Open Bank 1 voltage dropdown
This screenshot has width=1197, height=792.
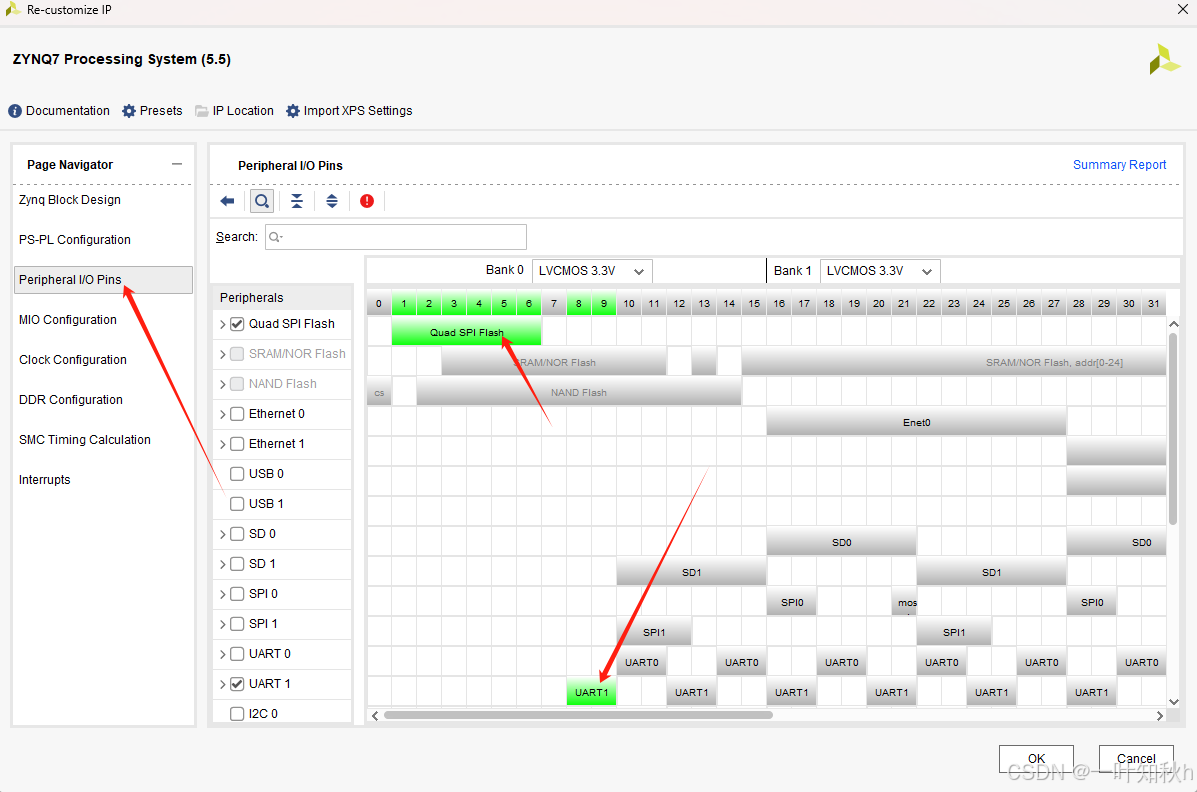click(x=880, y=271)
